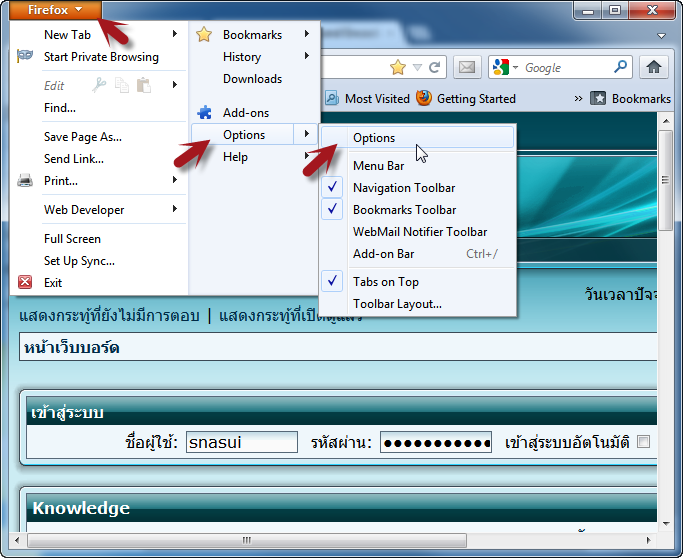Open the list all tabs dropdown
Image resolution: width=683 pixels, height=558 pixels.
(x=661, y=35)
